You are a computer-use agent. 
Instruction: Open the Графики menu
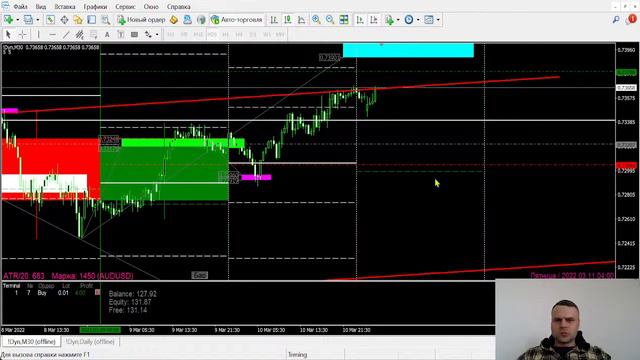(95, 7)
